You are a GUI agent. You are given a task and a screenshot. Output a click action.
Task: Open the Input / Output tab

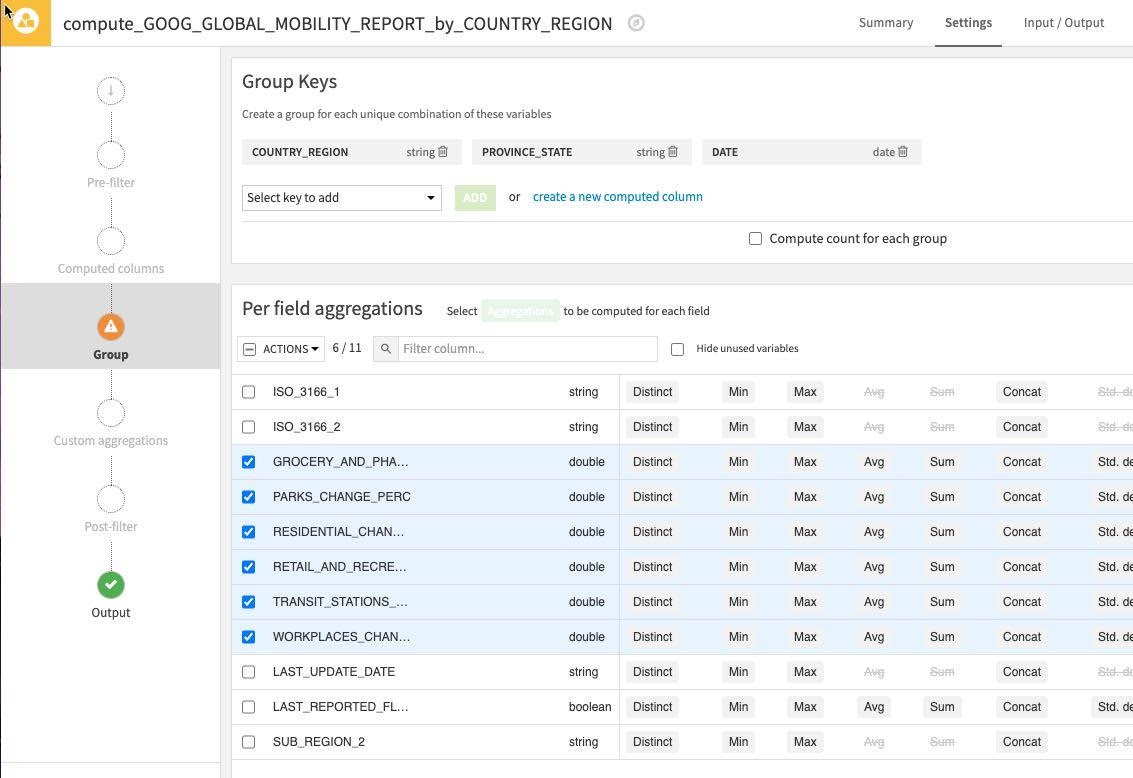point(1063,22)
